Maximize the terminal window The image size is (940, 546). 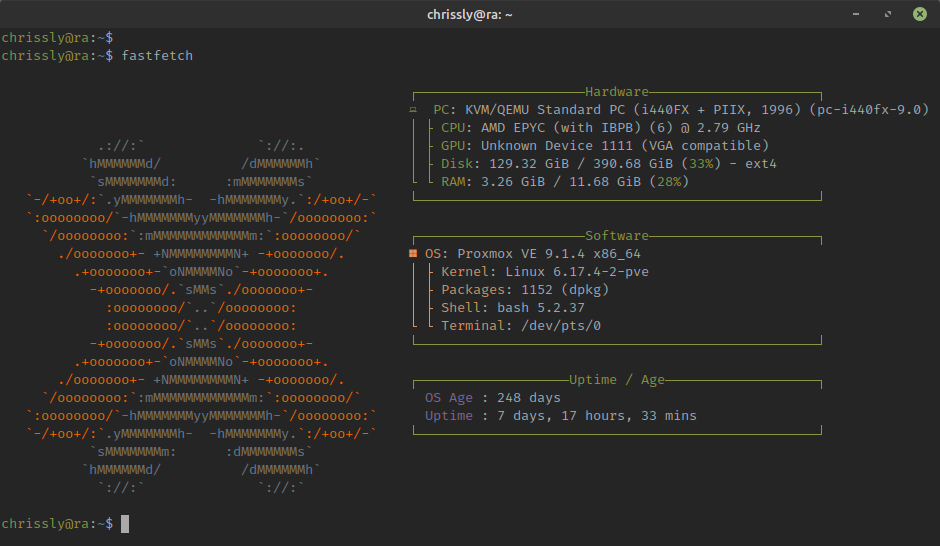888,14
